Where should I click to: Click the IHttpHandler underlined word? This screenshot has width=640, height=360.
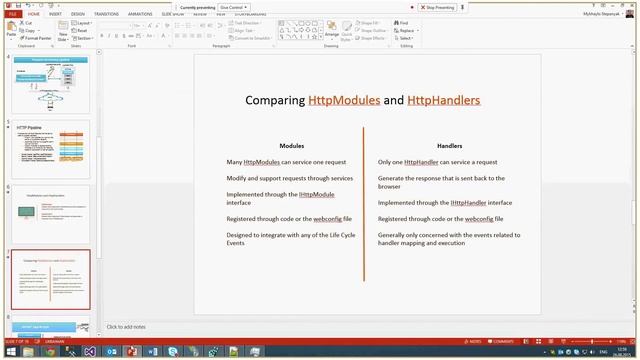pos(468,203)
